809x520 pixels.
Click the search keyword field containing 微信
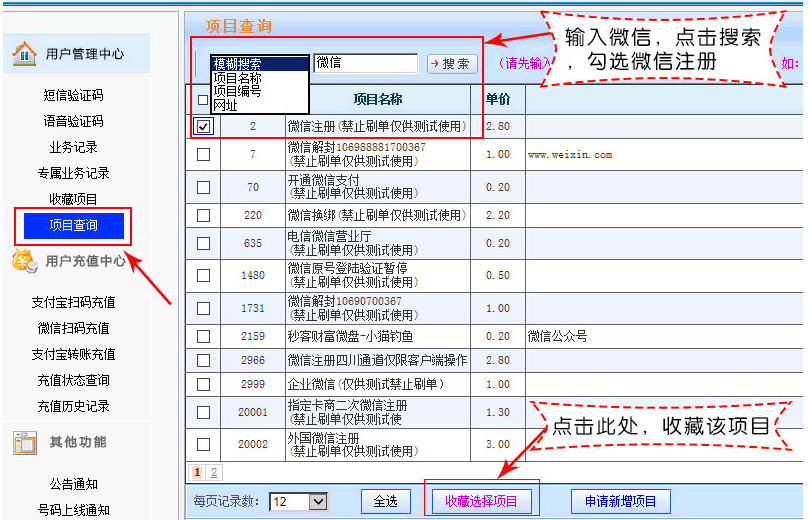365,63
